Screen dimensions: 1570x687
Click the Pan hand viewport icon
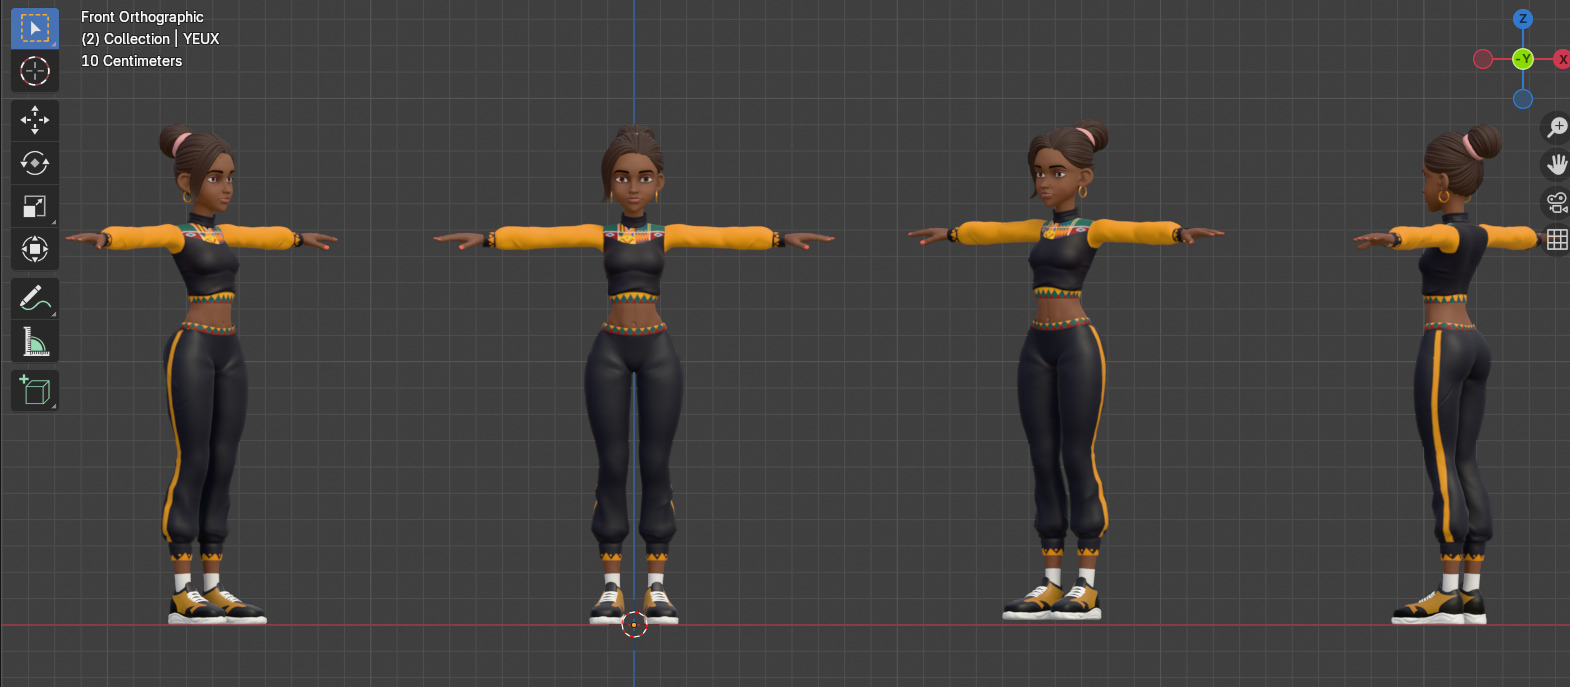click(1556, 165)
